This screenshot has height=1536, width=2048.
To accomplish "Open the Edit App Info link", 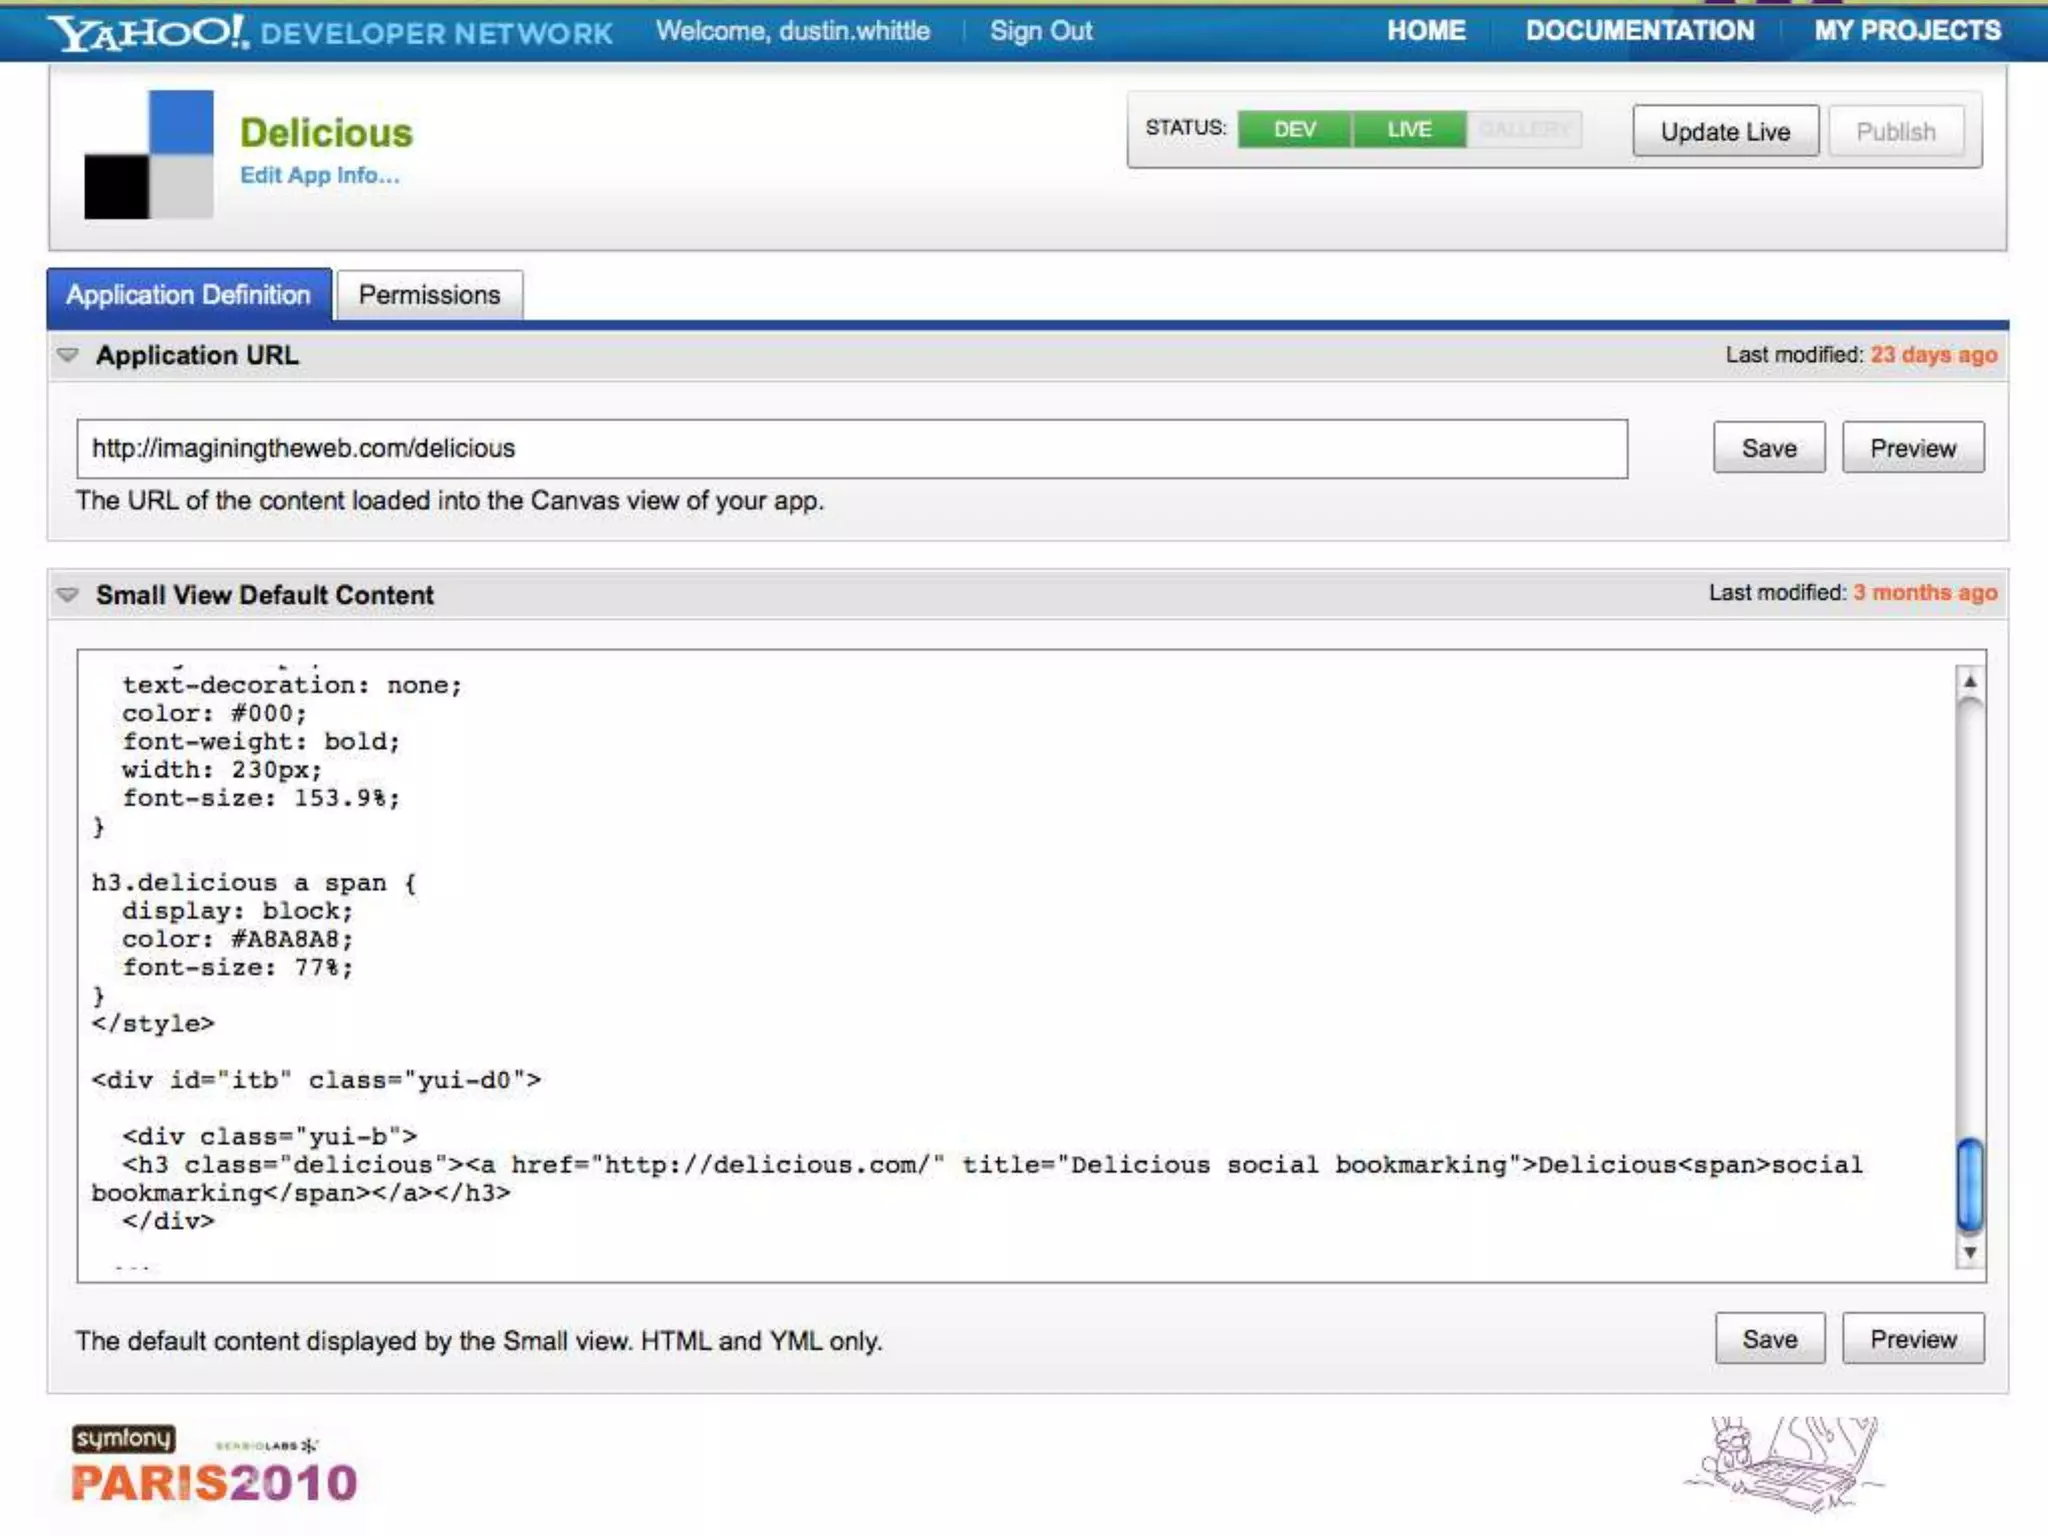I will point(319,176).
